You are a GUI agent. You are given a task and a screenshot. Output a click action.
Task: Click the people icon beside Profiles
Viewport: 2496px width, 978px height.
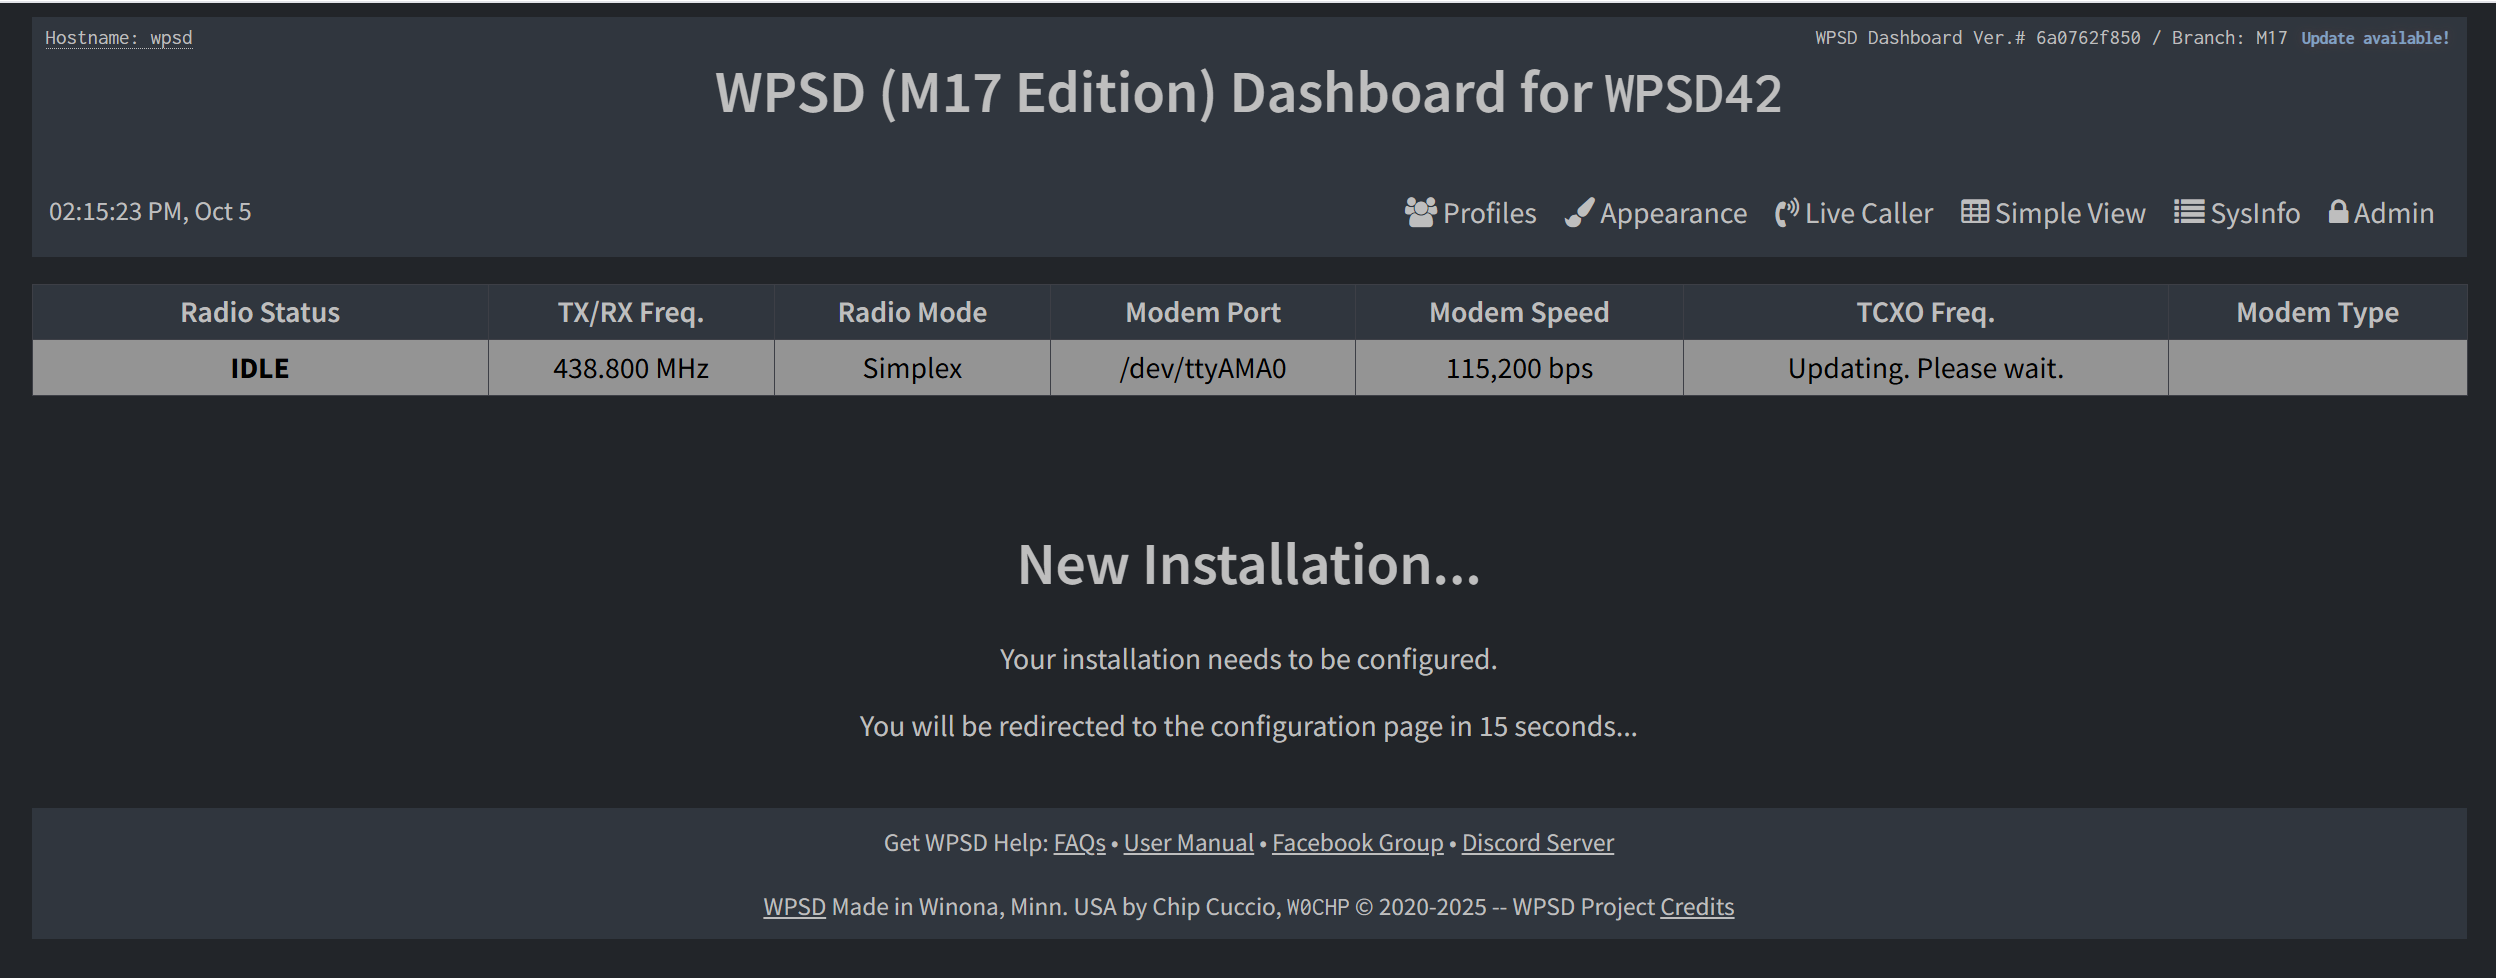pyautogui.click(x=1421, y=212)
